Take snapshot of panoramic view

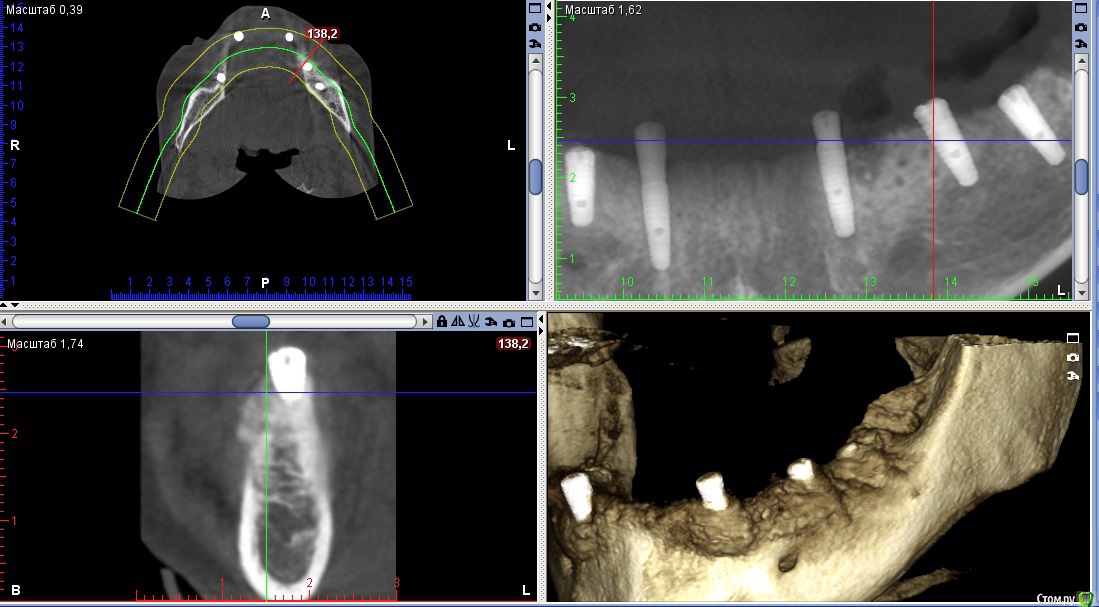(1080, 26)
